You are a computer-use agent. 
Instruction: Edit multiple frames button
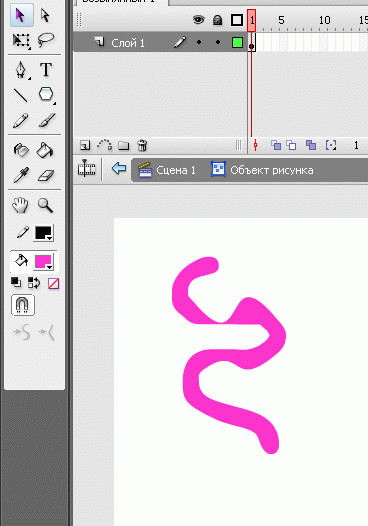click(311, 145)
